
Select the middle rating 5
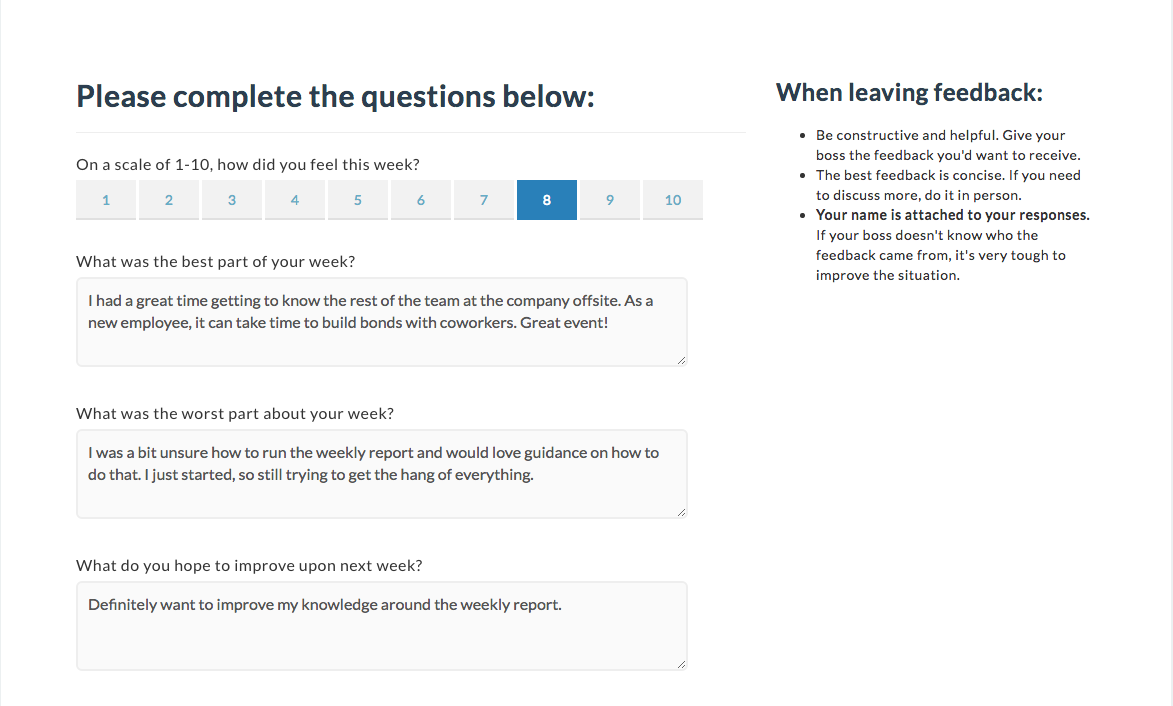pos(358,199)
